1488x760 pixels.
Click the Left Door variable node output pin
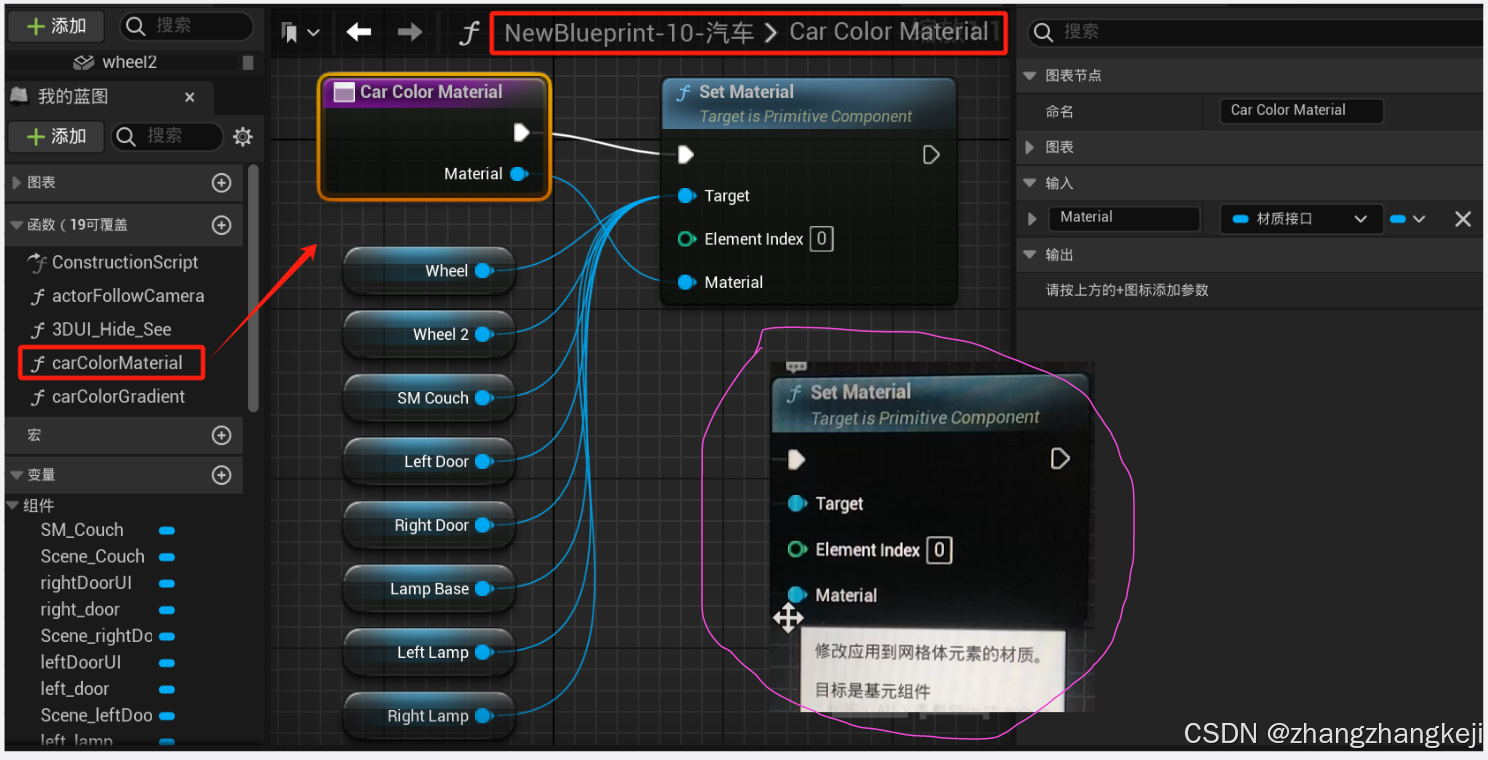pos(484,461)
